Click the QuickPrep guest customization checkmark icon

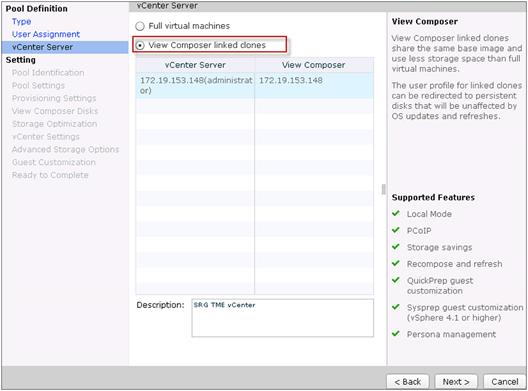point(396,280)
